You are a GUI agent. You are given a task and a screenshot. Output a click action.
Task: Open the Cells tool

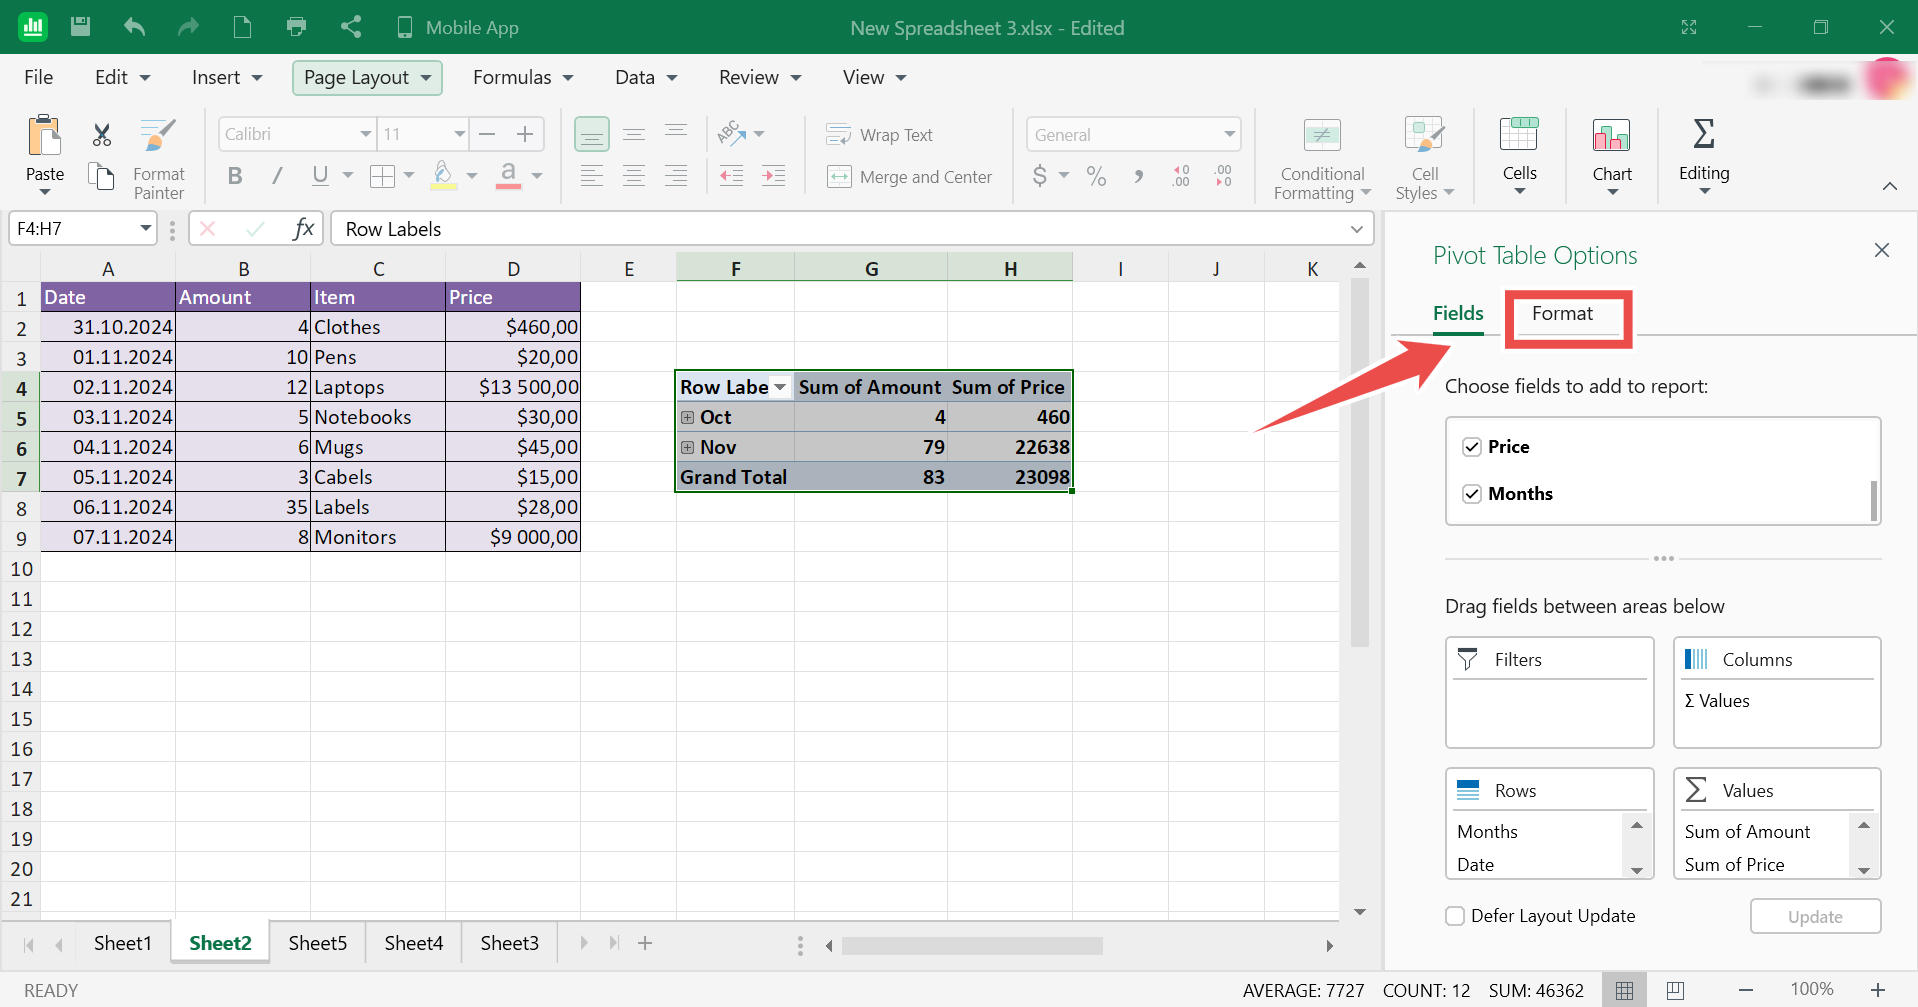1519,155
